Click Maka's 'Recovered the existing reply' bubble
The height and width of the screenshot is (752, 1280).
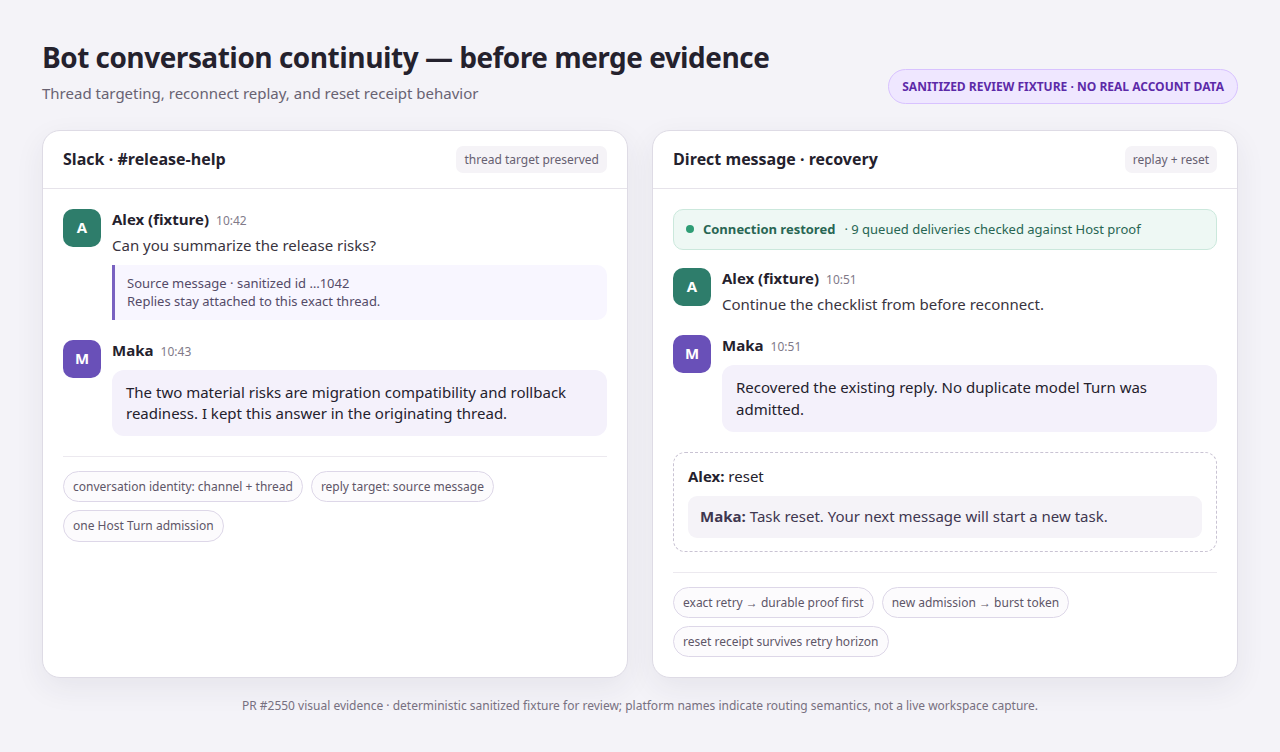click(x=969, y=398)
